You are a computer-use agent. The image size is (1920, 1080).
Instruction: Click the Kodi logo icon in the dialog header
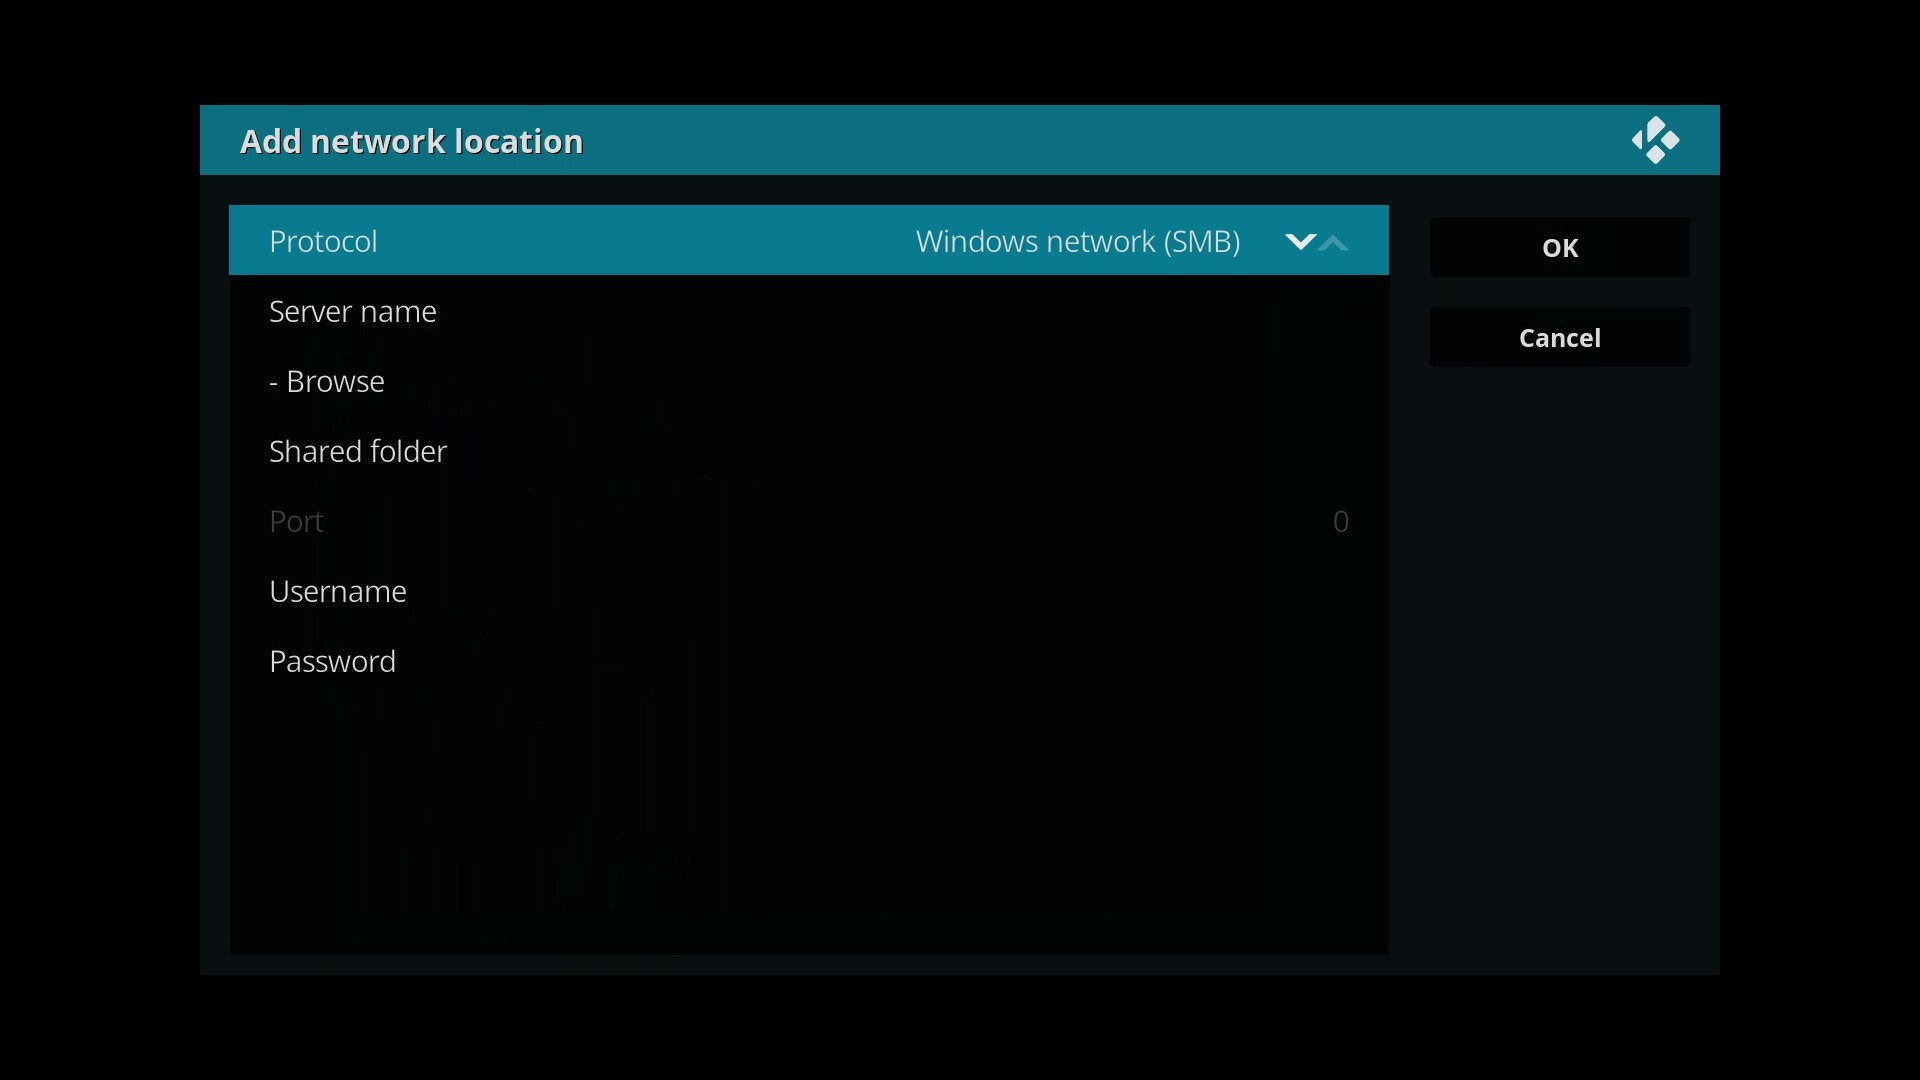(1656, 140)
